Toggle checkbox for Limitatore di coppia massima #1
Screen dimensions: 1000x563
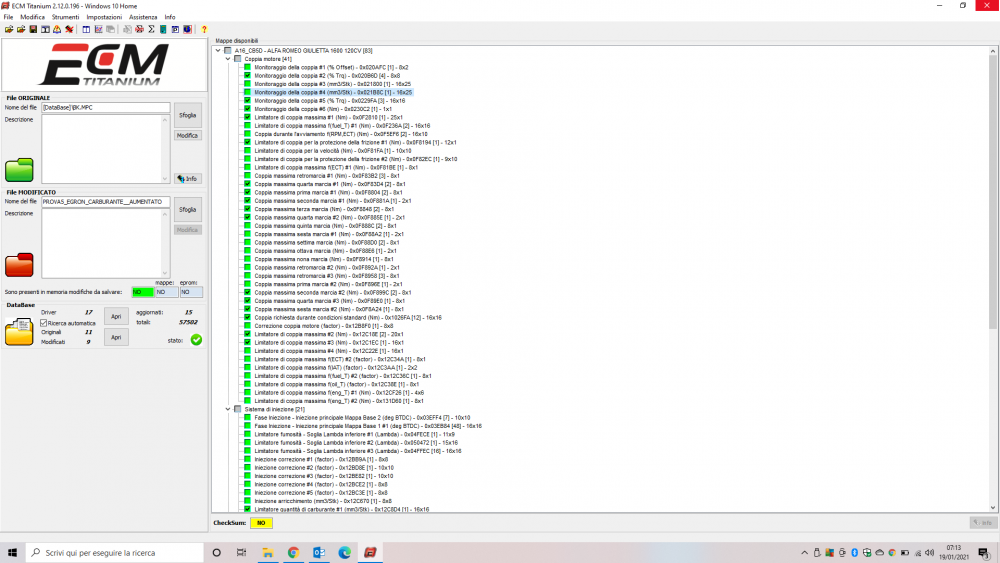pos(247,117)
